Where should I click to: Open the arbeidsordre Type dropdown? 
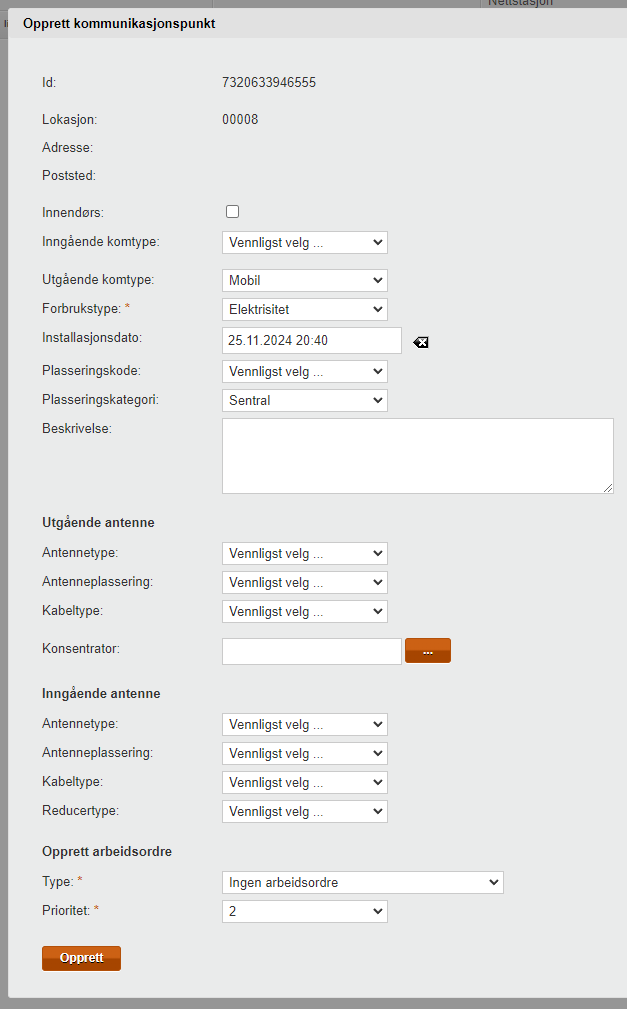pos(362,883)
